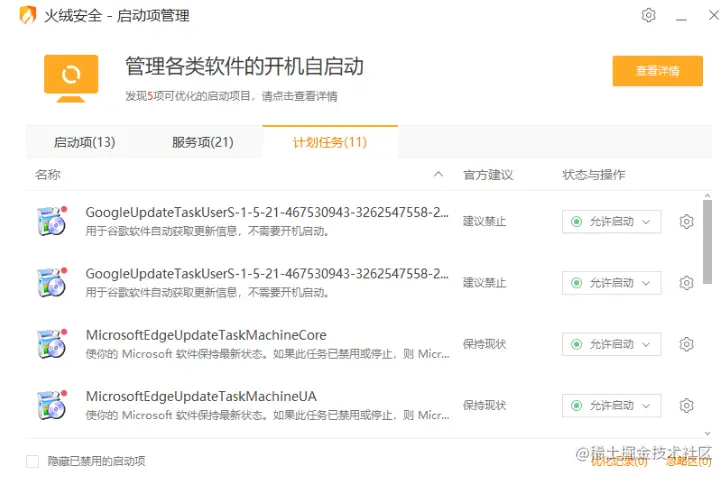Click the 查看详情 button
728x477 pixels.
[x=657, y=71]
